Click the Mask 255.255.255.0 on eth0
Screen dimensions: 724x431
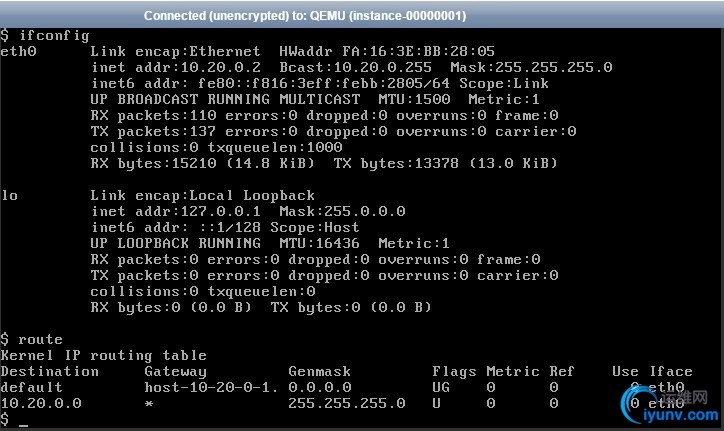531,67
